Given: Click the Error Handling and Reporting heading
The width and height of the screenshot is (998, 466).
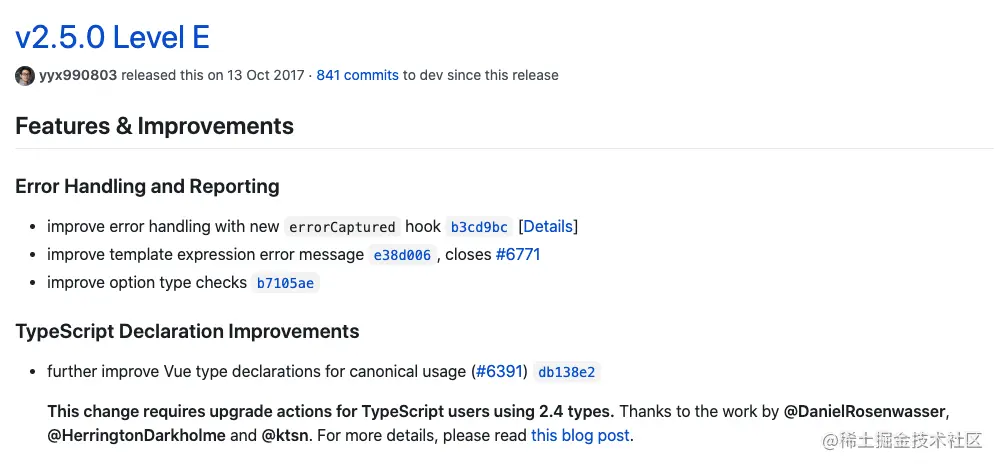Looking at the screenshot, I should point(148,187).
